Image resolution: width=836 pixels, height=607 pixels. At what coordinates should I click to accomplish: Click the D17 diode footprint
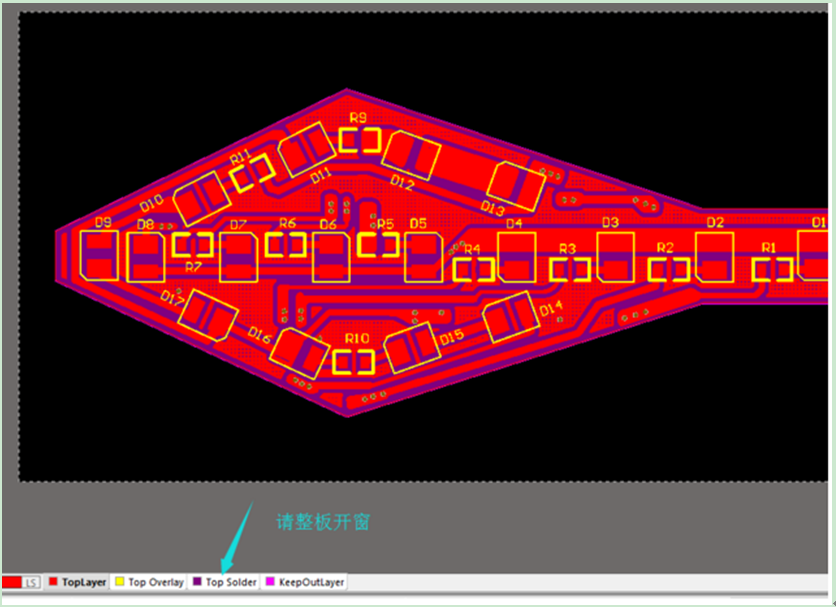coord(211,315)
